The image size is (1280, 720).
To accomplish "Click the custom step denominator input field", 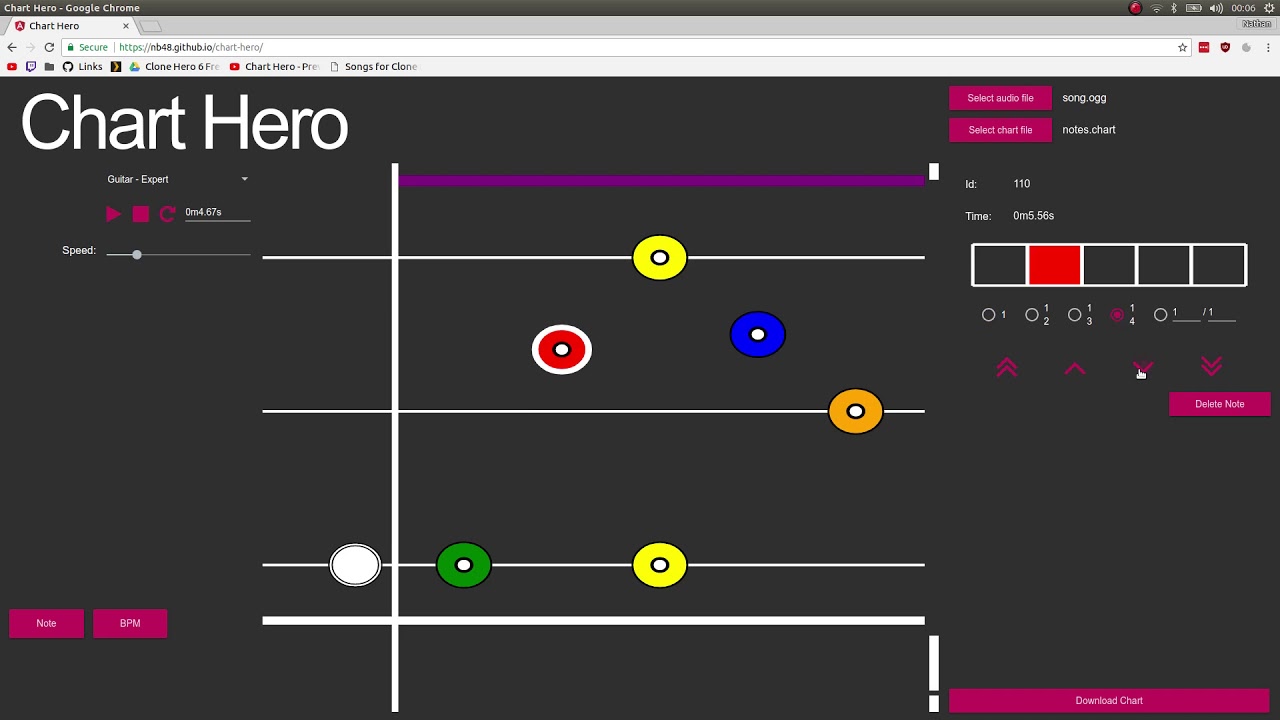I will (x=1222, y=313).
